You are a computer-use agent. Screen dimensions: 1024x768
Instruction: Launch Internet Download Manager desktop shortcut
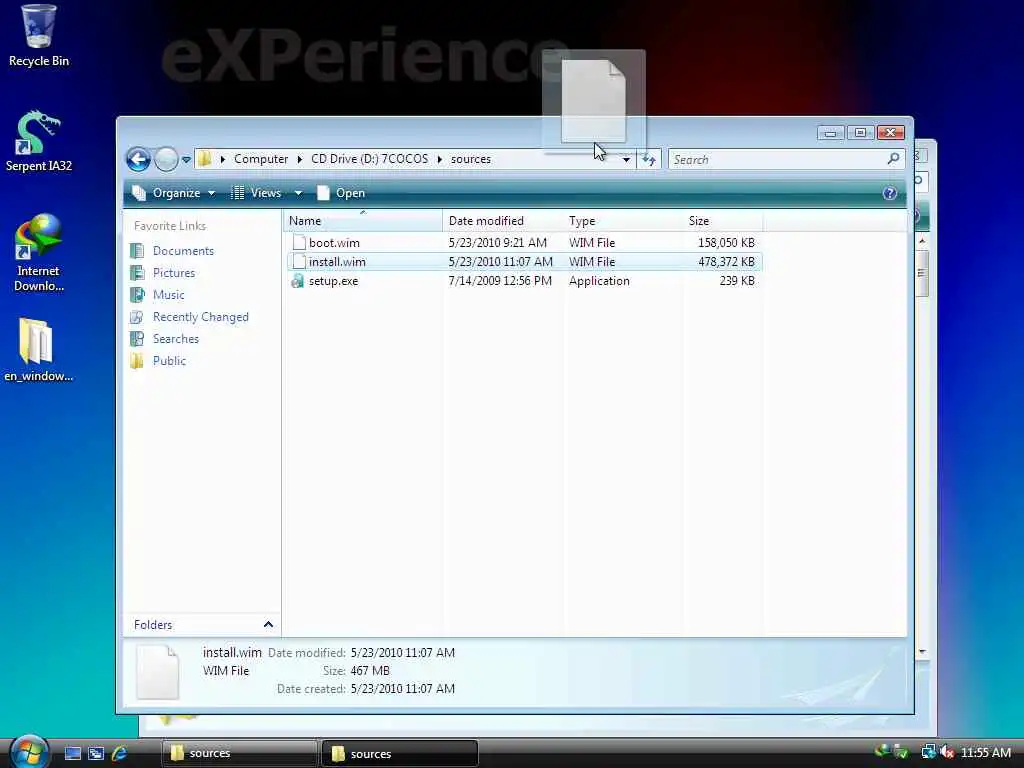38,253
